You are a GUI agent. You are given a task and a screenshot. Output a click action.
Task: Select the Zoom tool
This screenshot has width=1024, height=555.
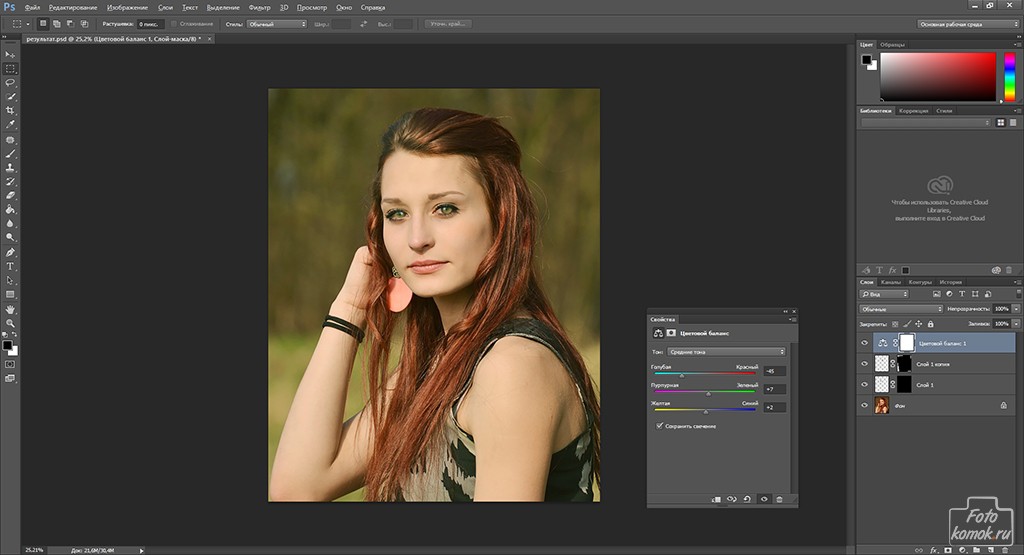pyautogui.click(x=10, y=323)
